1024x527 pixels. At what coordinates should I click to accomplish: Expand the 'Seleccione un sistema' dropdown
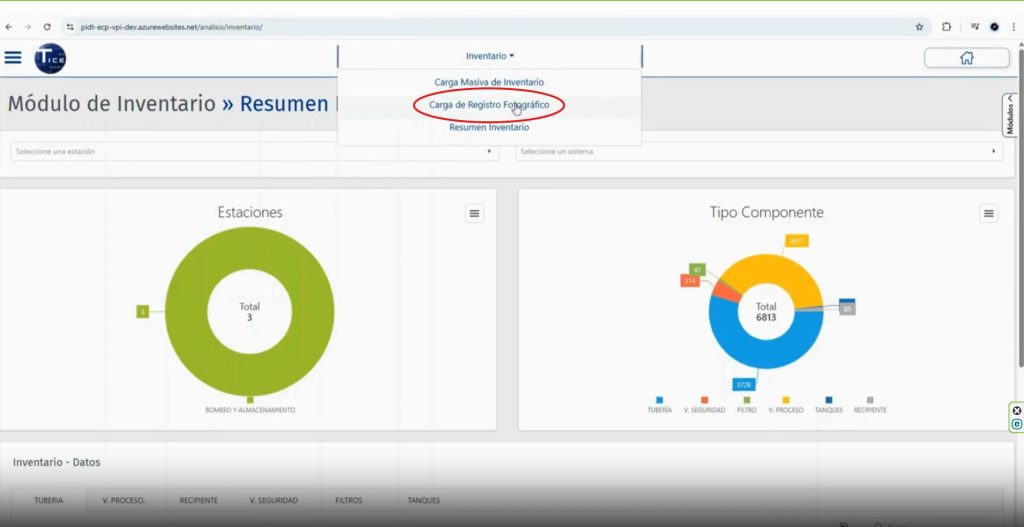pos(758,151)
